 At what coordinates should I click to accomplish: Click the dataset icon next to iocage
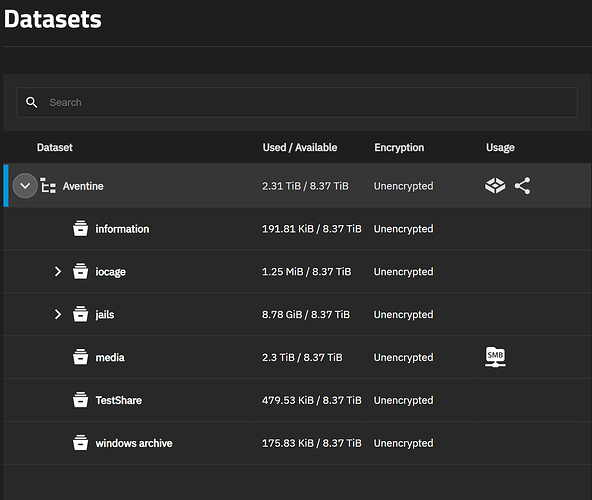80,271
